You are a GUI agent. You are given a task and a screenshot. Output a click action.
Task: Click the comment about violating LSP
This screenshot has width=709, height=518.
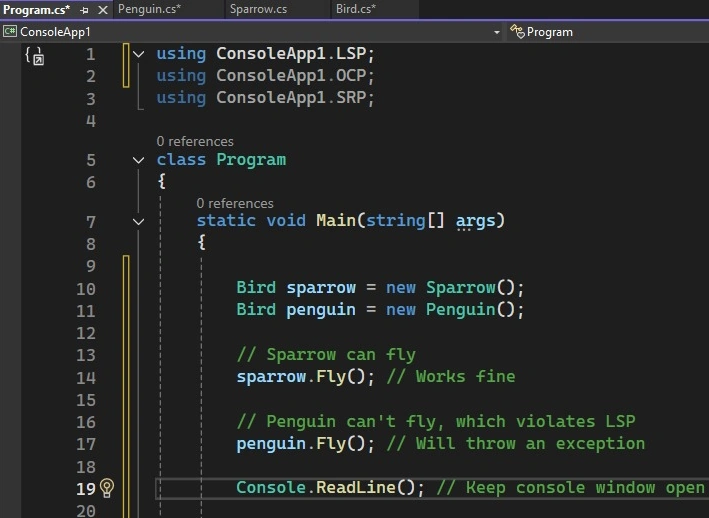point(436,421)
